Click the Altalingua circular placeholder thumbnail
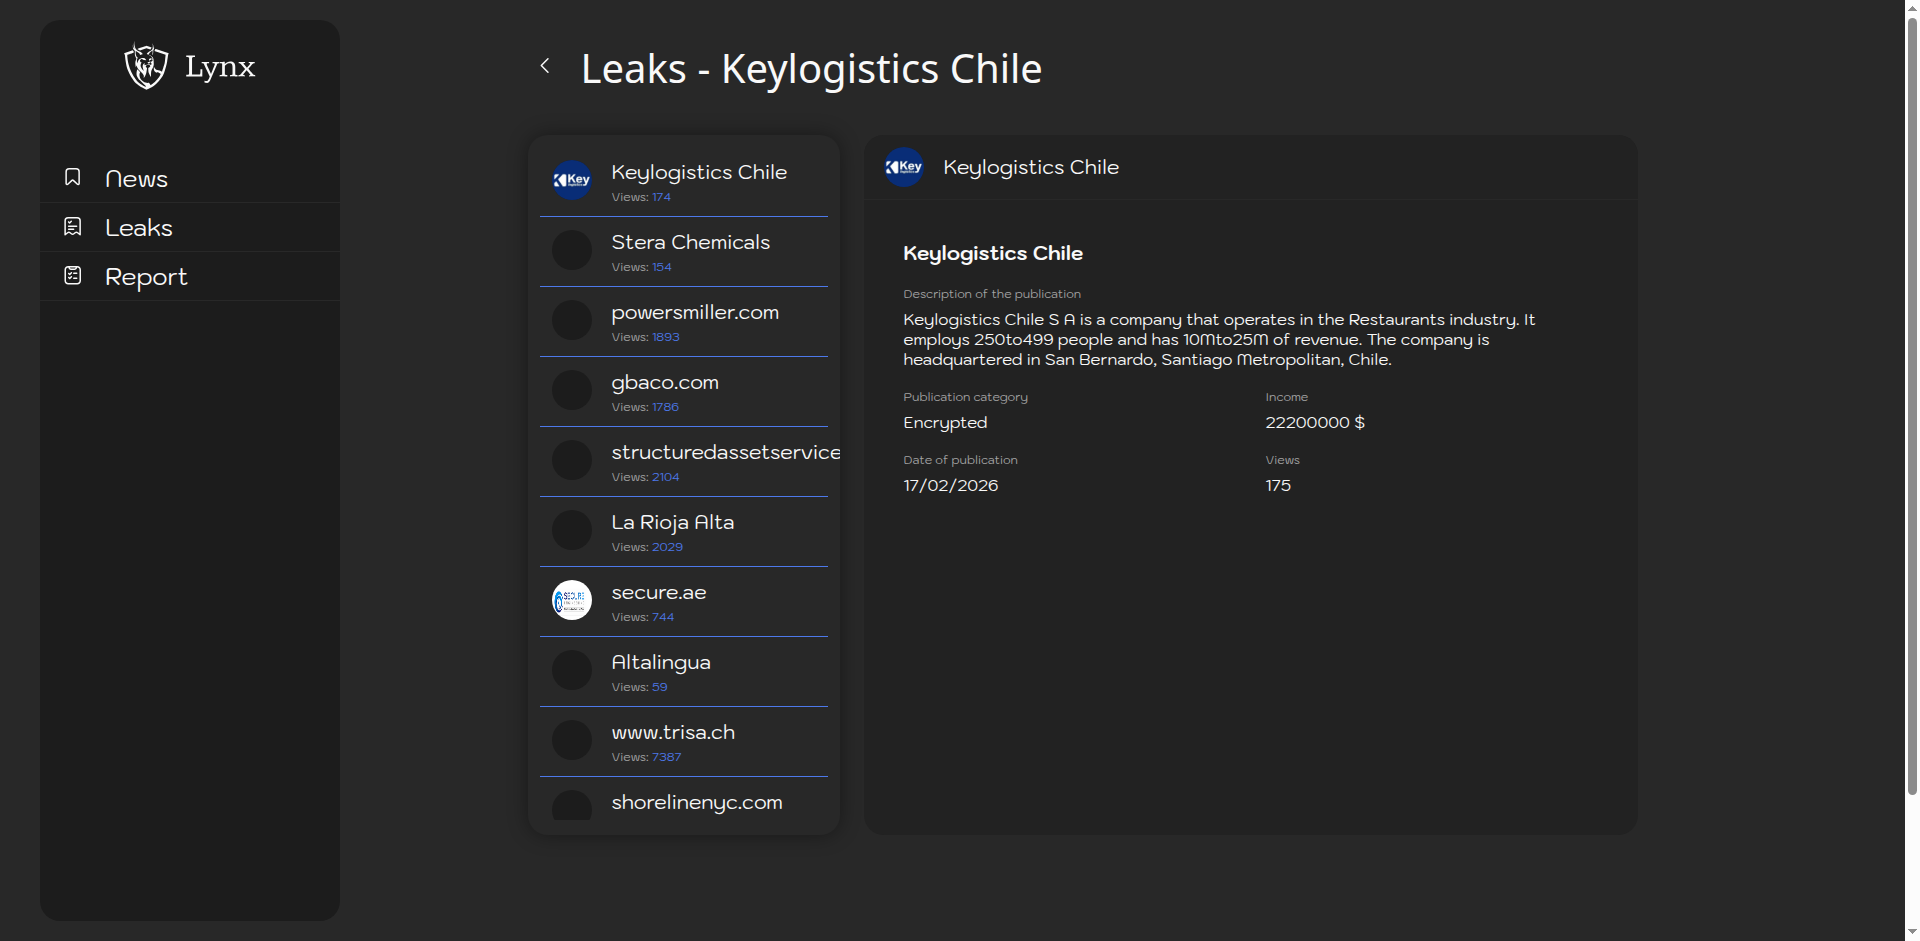Image resolution: width=1920 pixels, height=941 pixels. pos(571,670)
